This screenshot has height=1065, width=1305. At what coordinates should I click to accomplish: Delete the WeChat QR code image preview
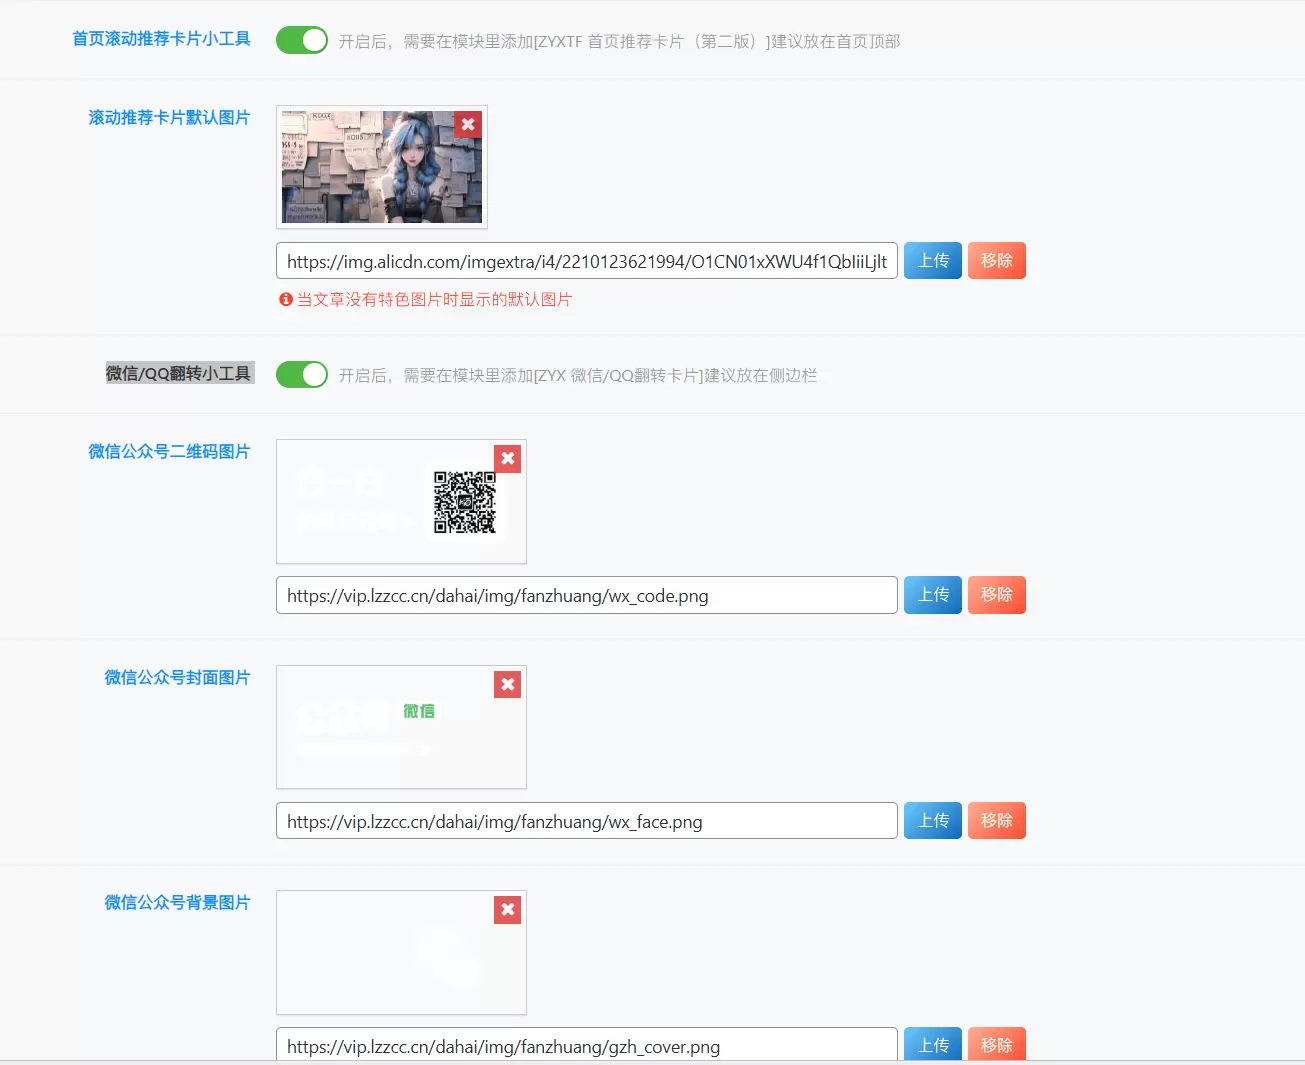(508, 459)
